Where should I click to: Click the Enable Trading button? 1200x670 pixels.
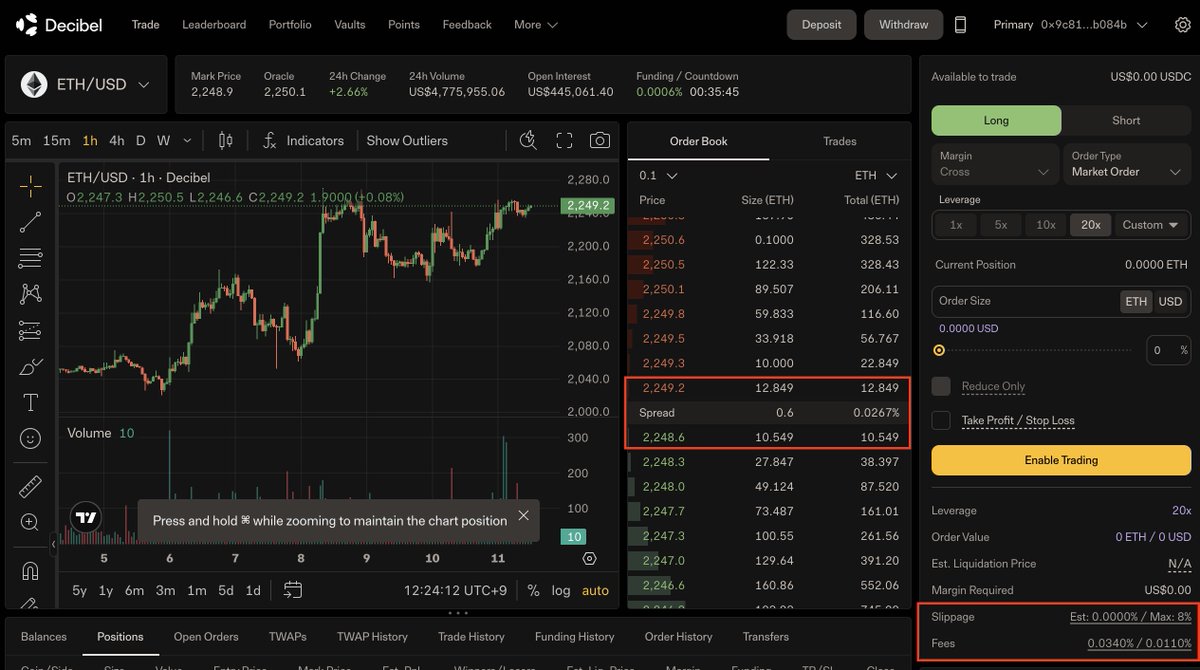click(x=1061, y=460)
